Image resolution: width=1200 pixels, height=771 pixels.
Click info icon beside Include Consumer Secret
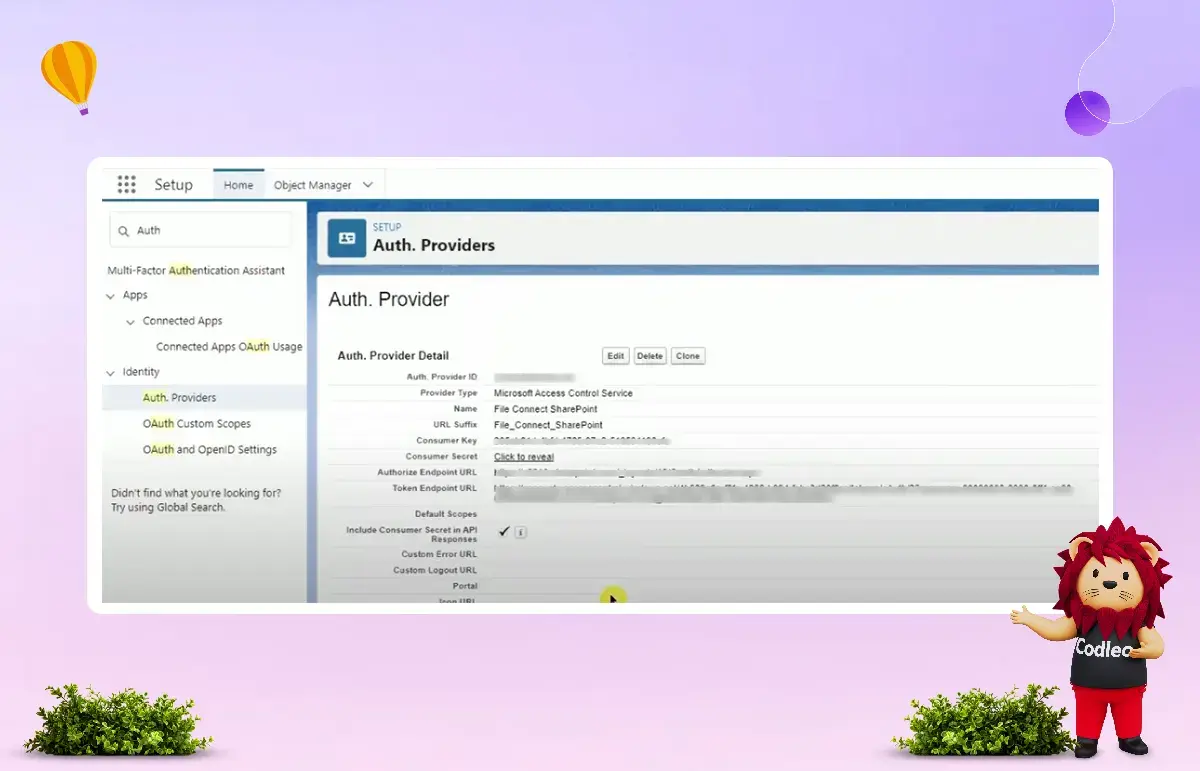[521, 533]
